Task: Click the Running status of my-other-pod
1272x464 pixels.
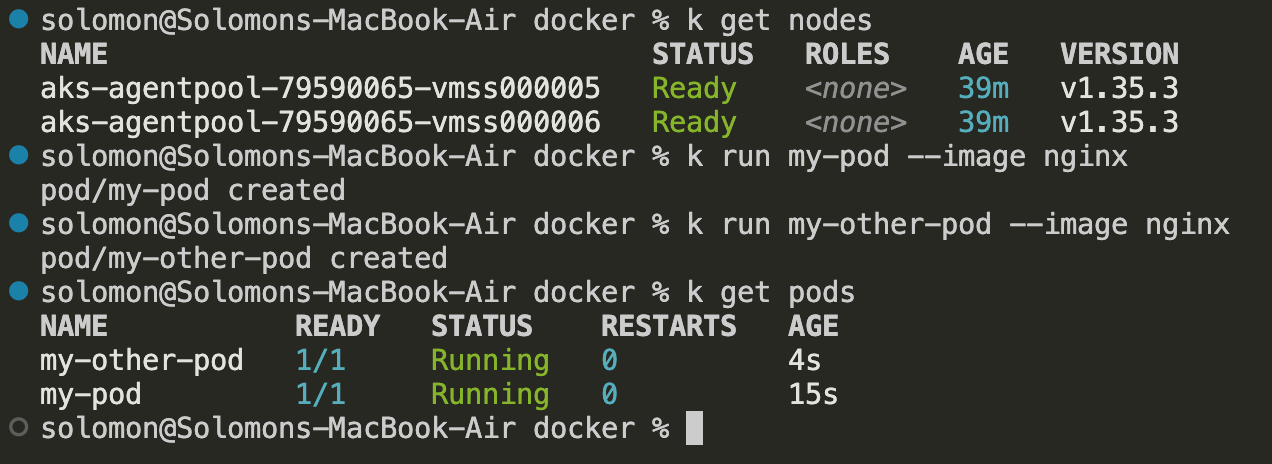Action: point(490,361)
